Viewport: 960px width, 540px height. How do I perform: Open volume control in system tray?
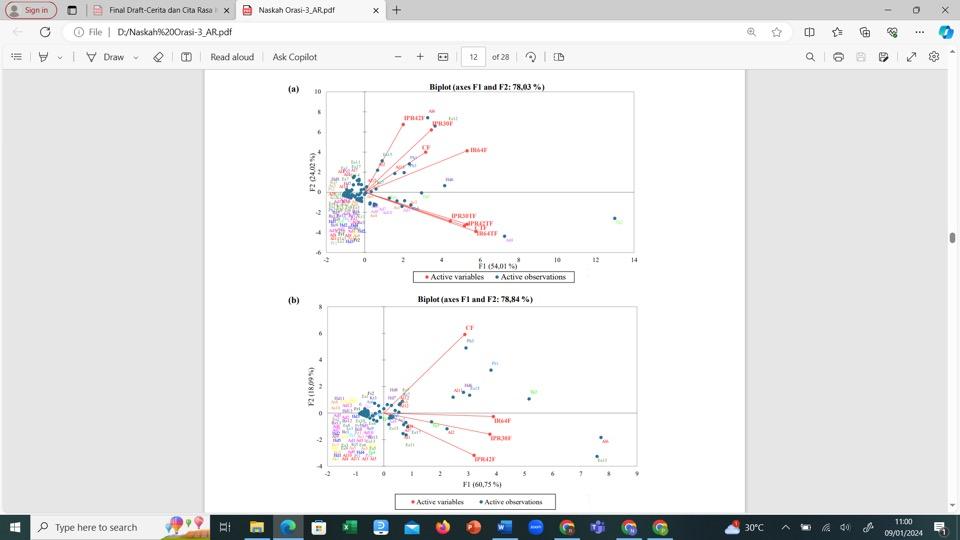click(x=846, y=527)
